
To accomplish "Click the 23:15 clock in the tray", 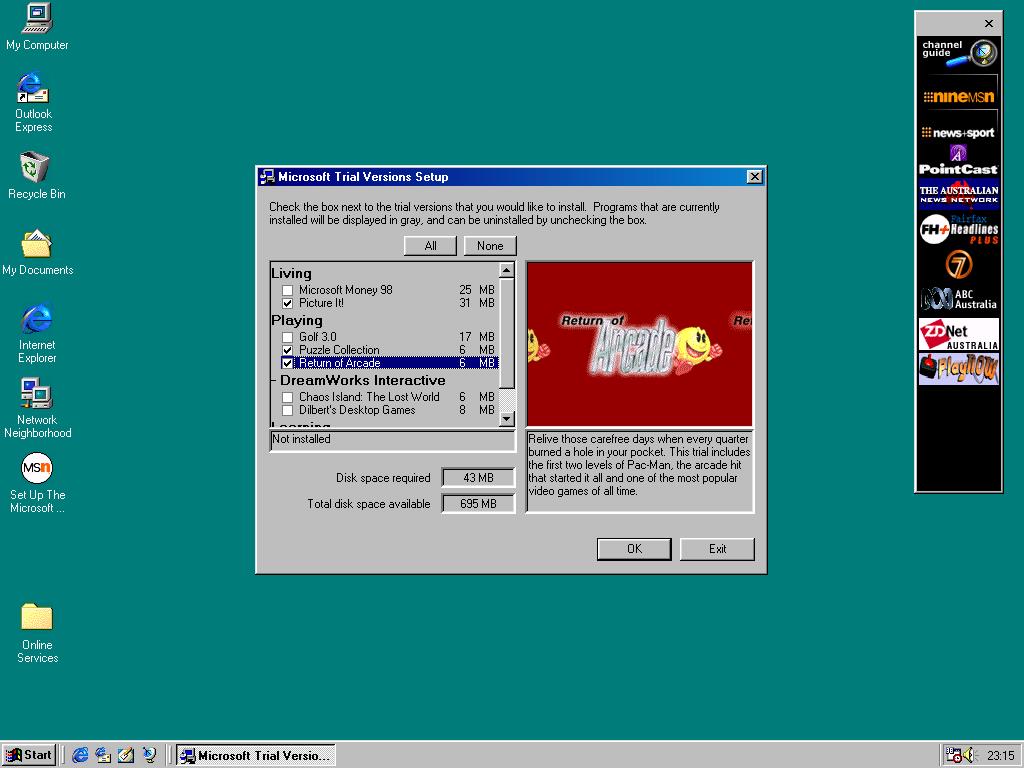I will click(x=1000, y=756).
